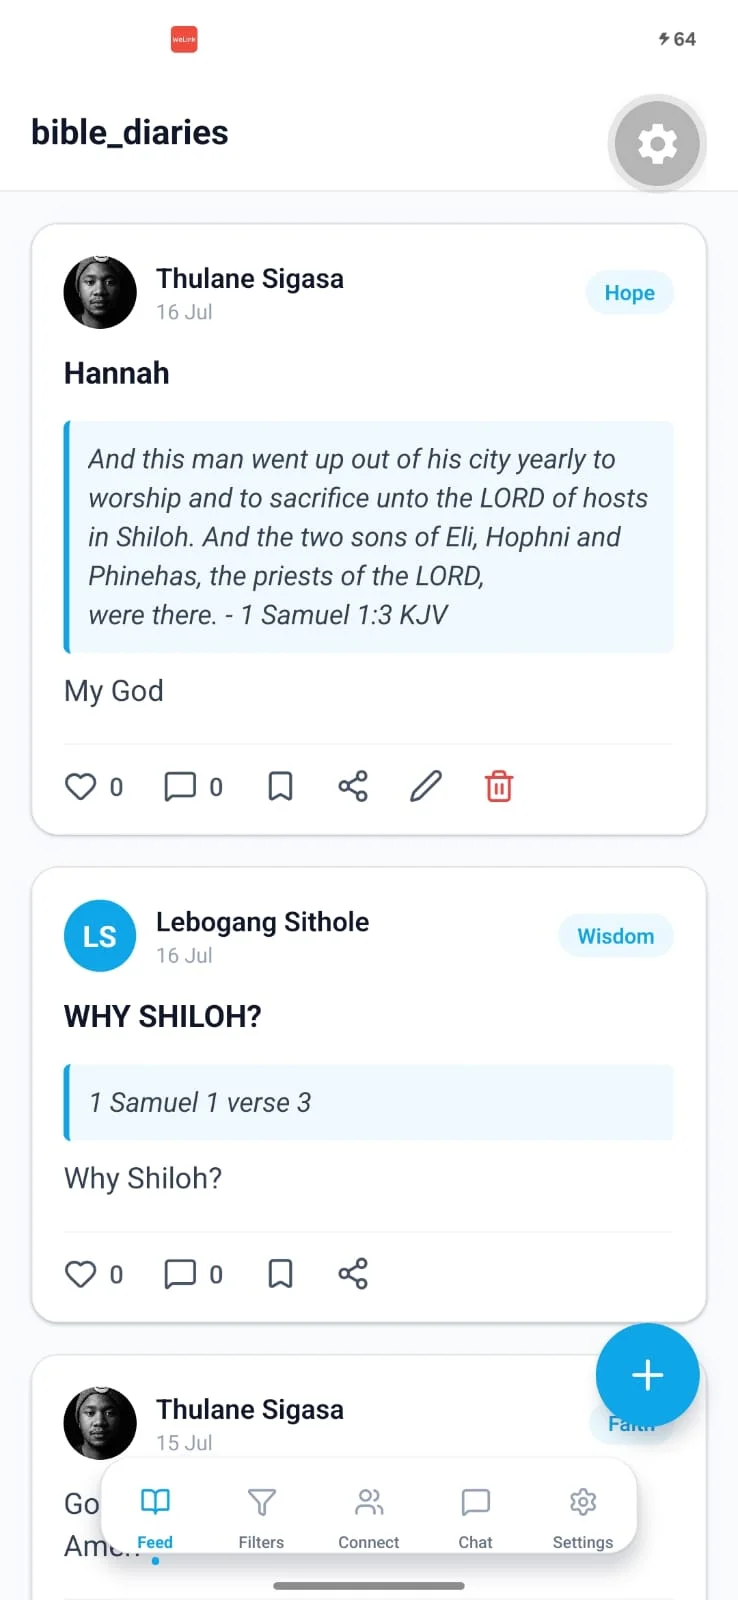Share the Hannah post

[353, 787]
